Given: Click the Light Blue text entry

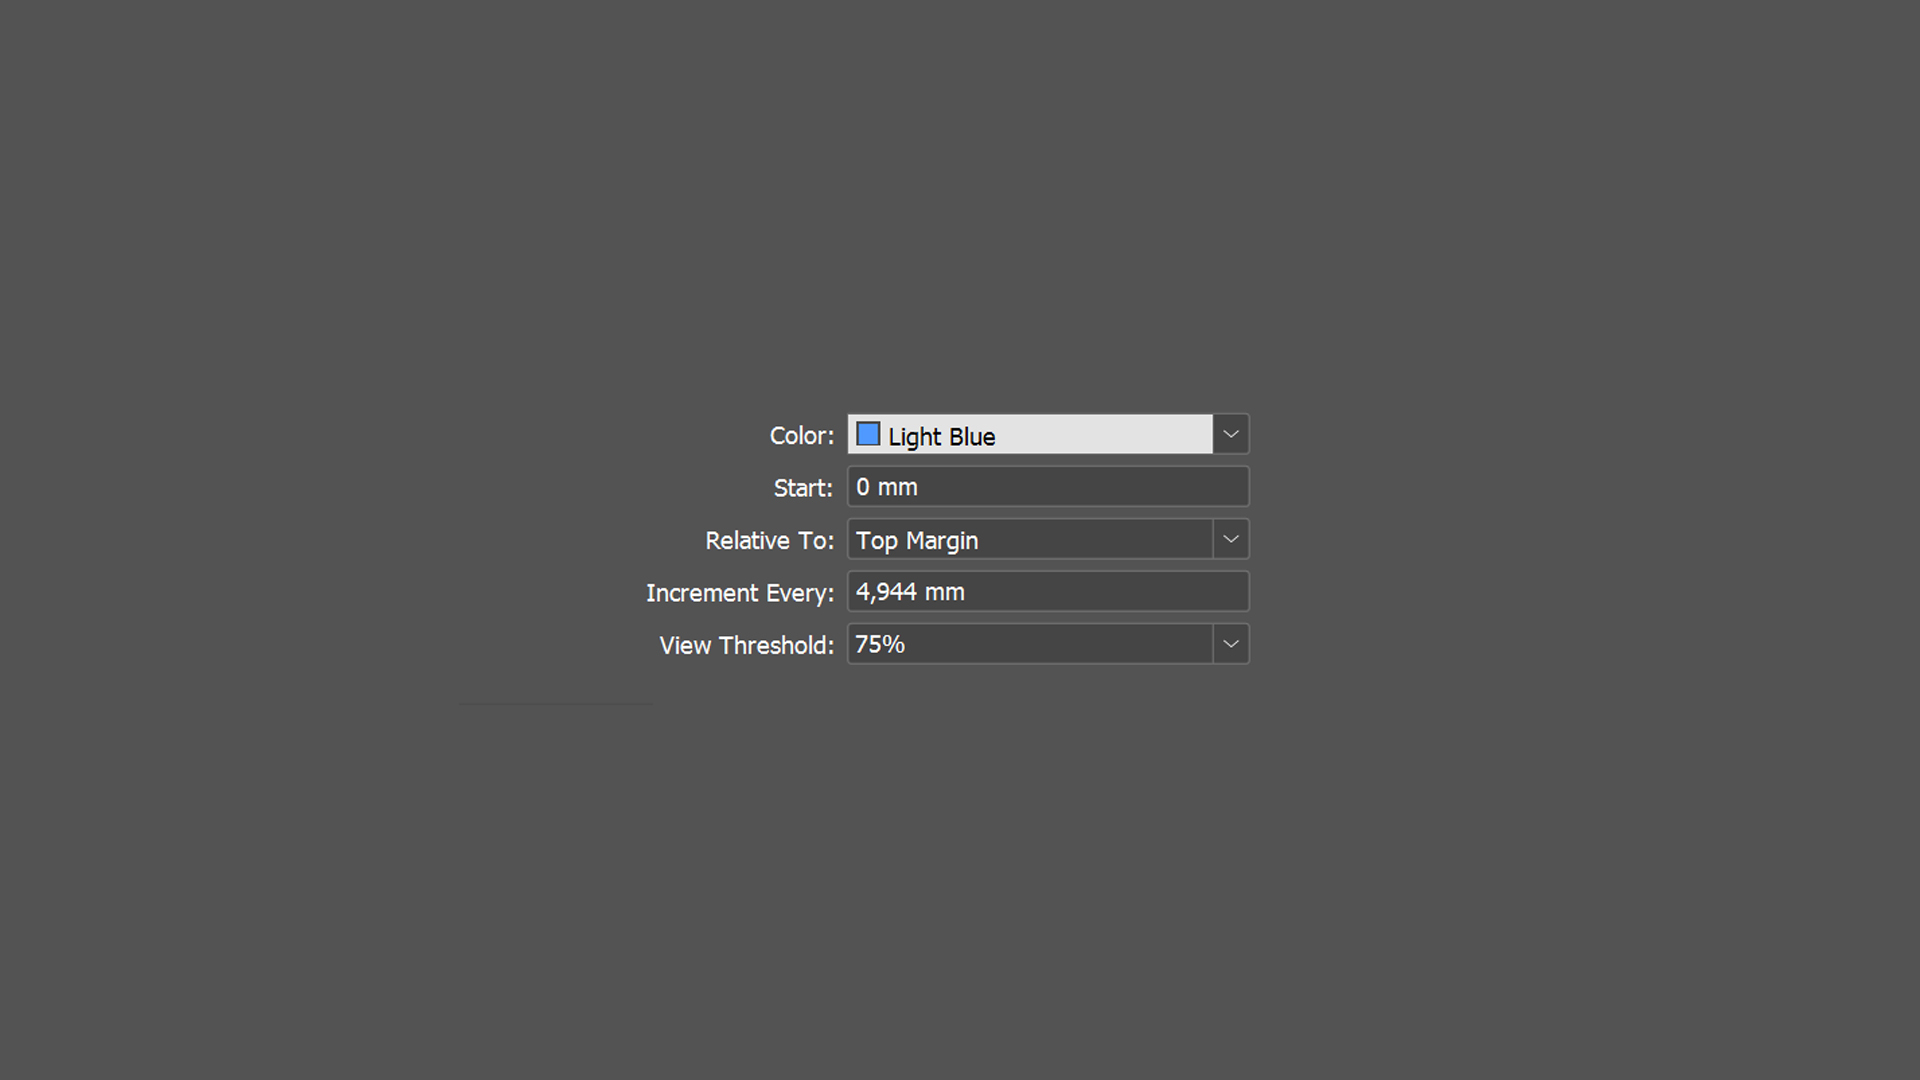Looking at the screenshot, I should tap(941, 436).
